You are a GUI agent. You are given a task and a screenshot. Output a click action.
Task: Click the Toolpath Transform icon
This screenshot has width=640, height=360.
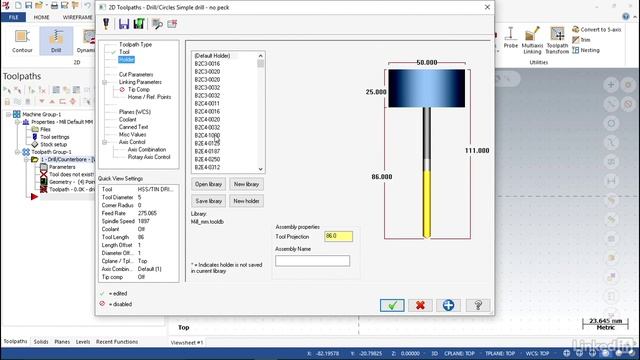click(557, 40)
